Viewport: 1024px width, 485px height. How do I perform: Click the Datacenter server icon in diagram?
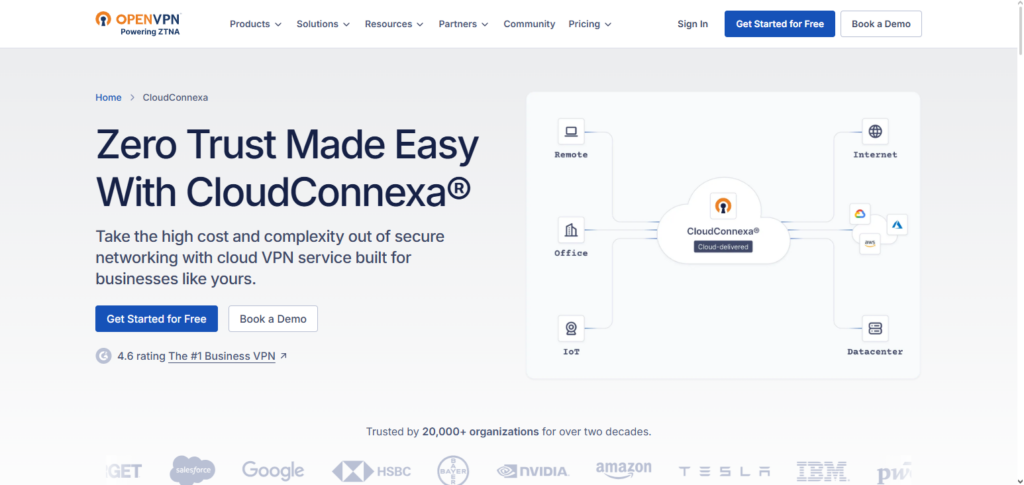point(875,328)
